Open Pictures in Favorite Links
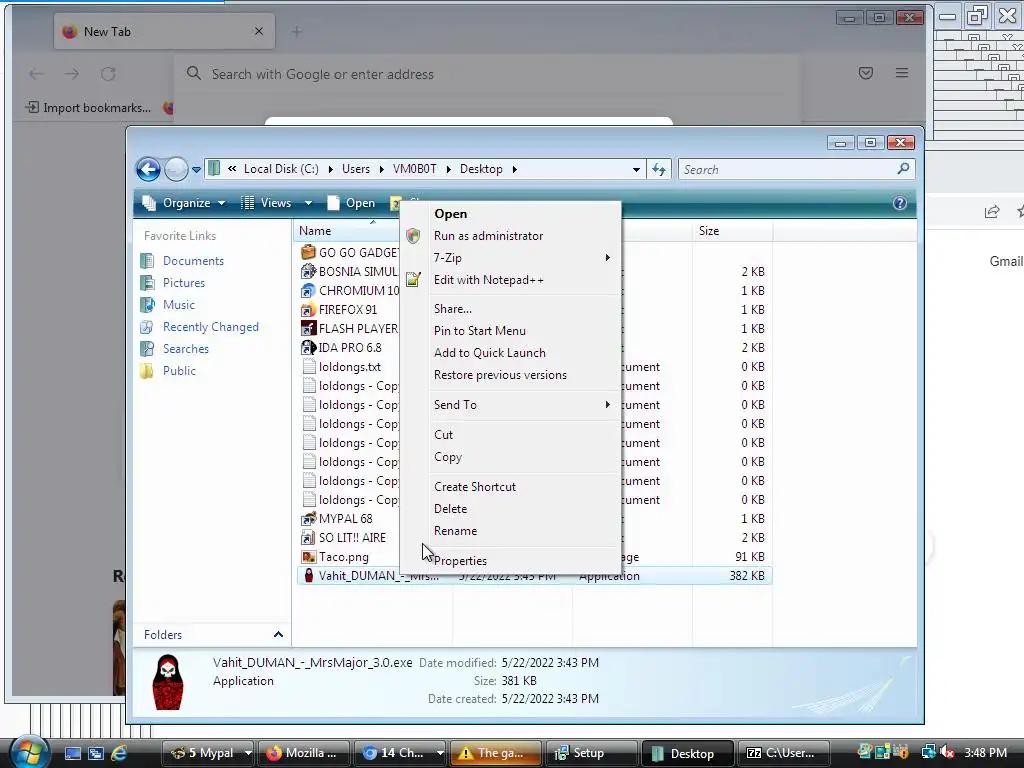The height and width of the screenshot is (768, 1024). click(x=184, y=283)
